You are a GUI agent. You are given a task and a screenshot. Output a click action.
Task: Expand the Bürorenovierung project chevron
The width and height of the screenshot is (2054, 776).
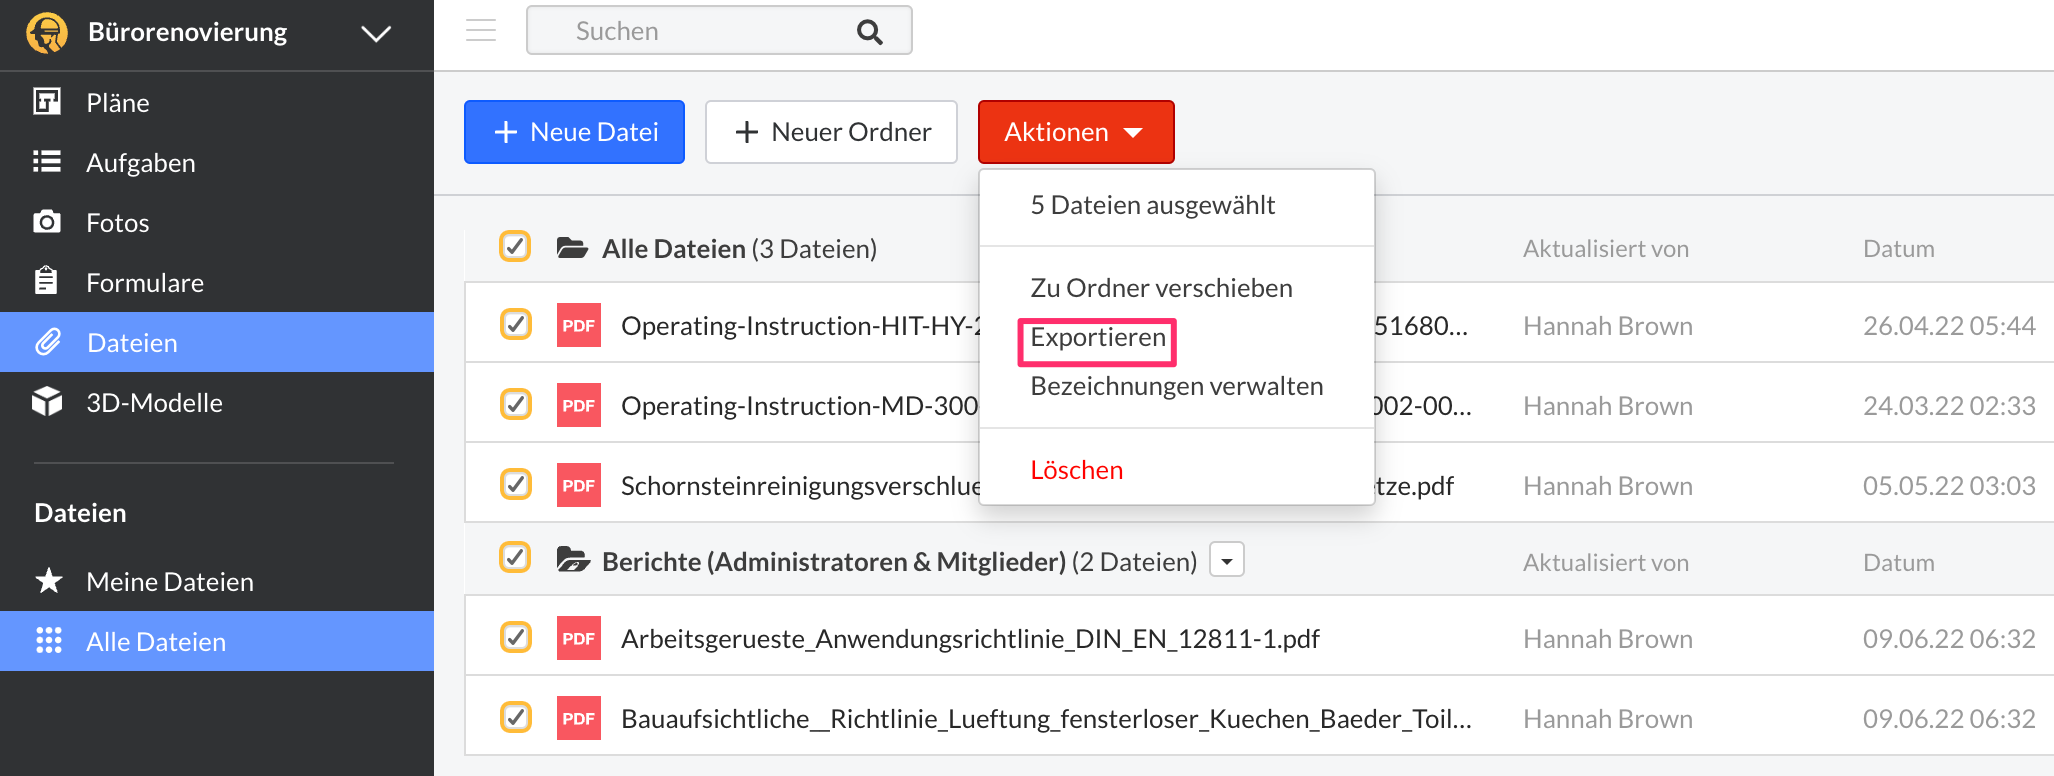tap(376, 34)
